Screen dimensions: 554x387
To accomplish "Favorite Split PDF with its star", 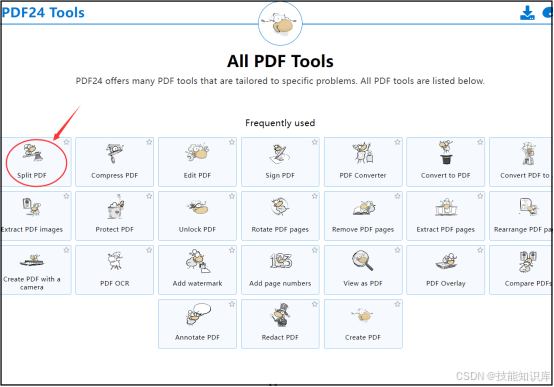I will [x=66, y=142].
